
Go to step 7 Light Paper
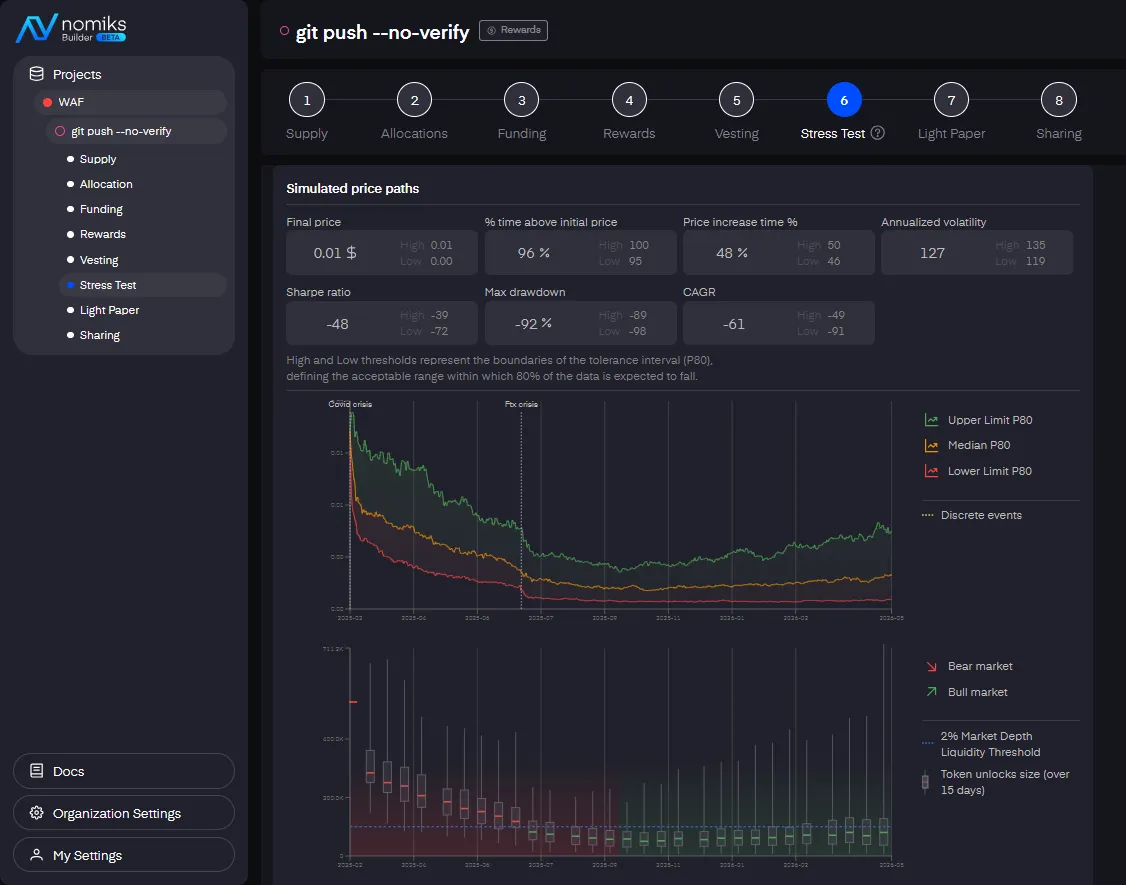(x=951, y=101)
